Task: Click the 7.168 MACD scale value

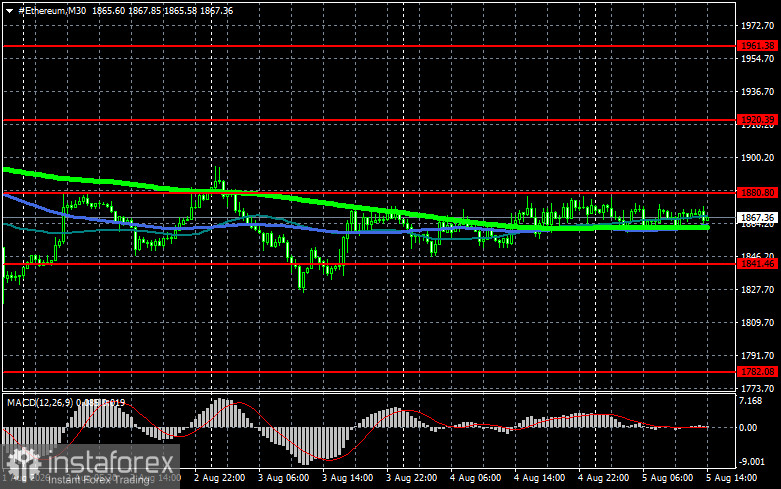Action: click(751, 401)
